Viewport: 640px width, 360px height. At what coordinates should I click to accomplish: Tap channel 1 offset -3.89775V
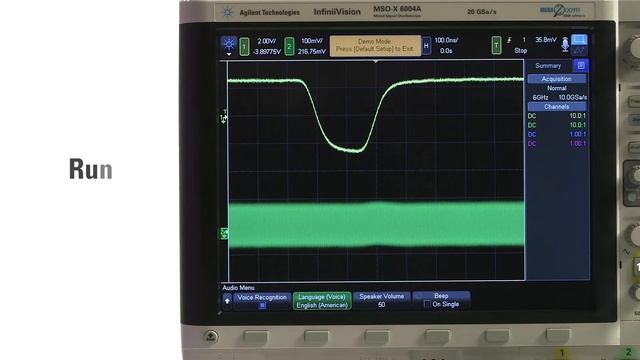(x=267, y=52)
